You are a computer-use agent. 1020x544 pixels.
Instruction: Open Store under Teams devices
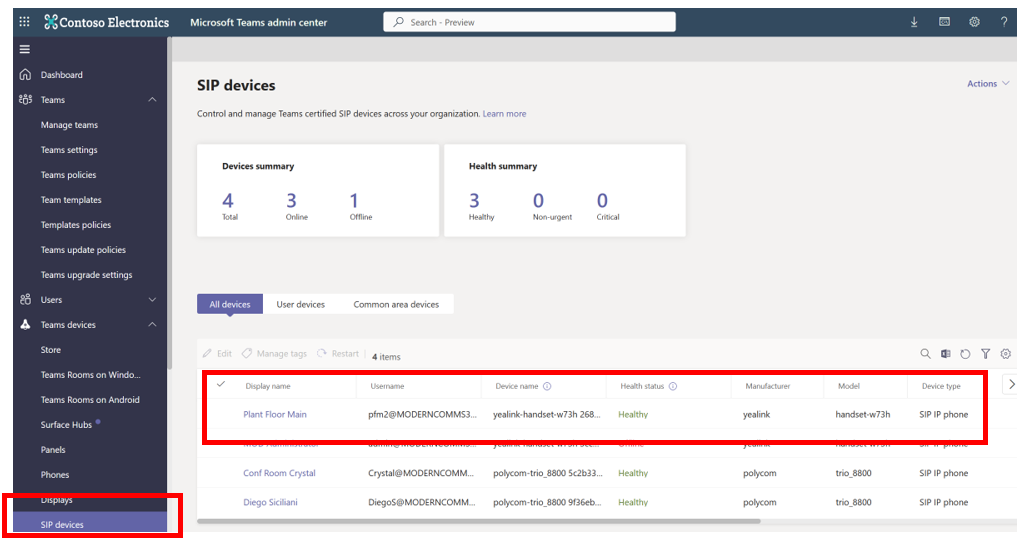click(x=51, y=349)
